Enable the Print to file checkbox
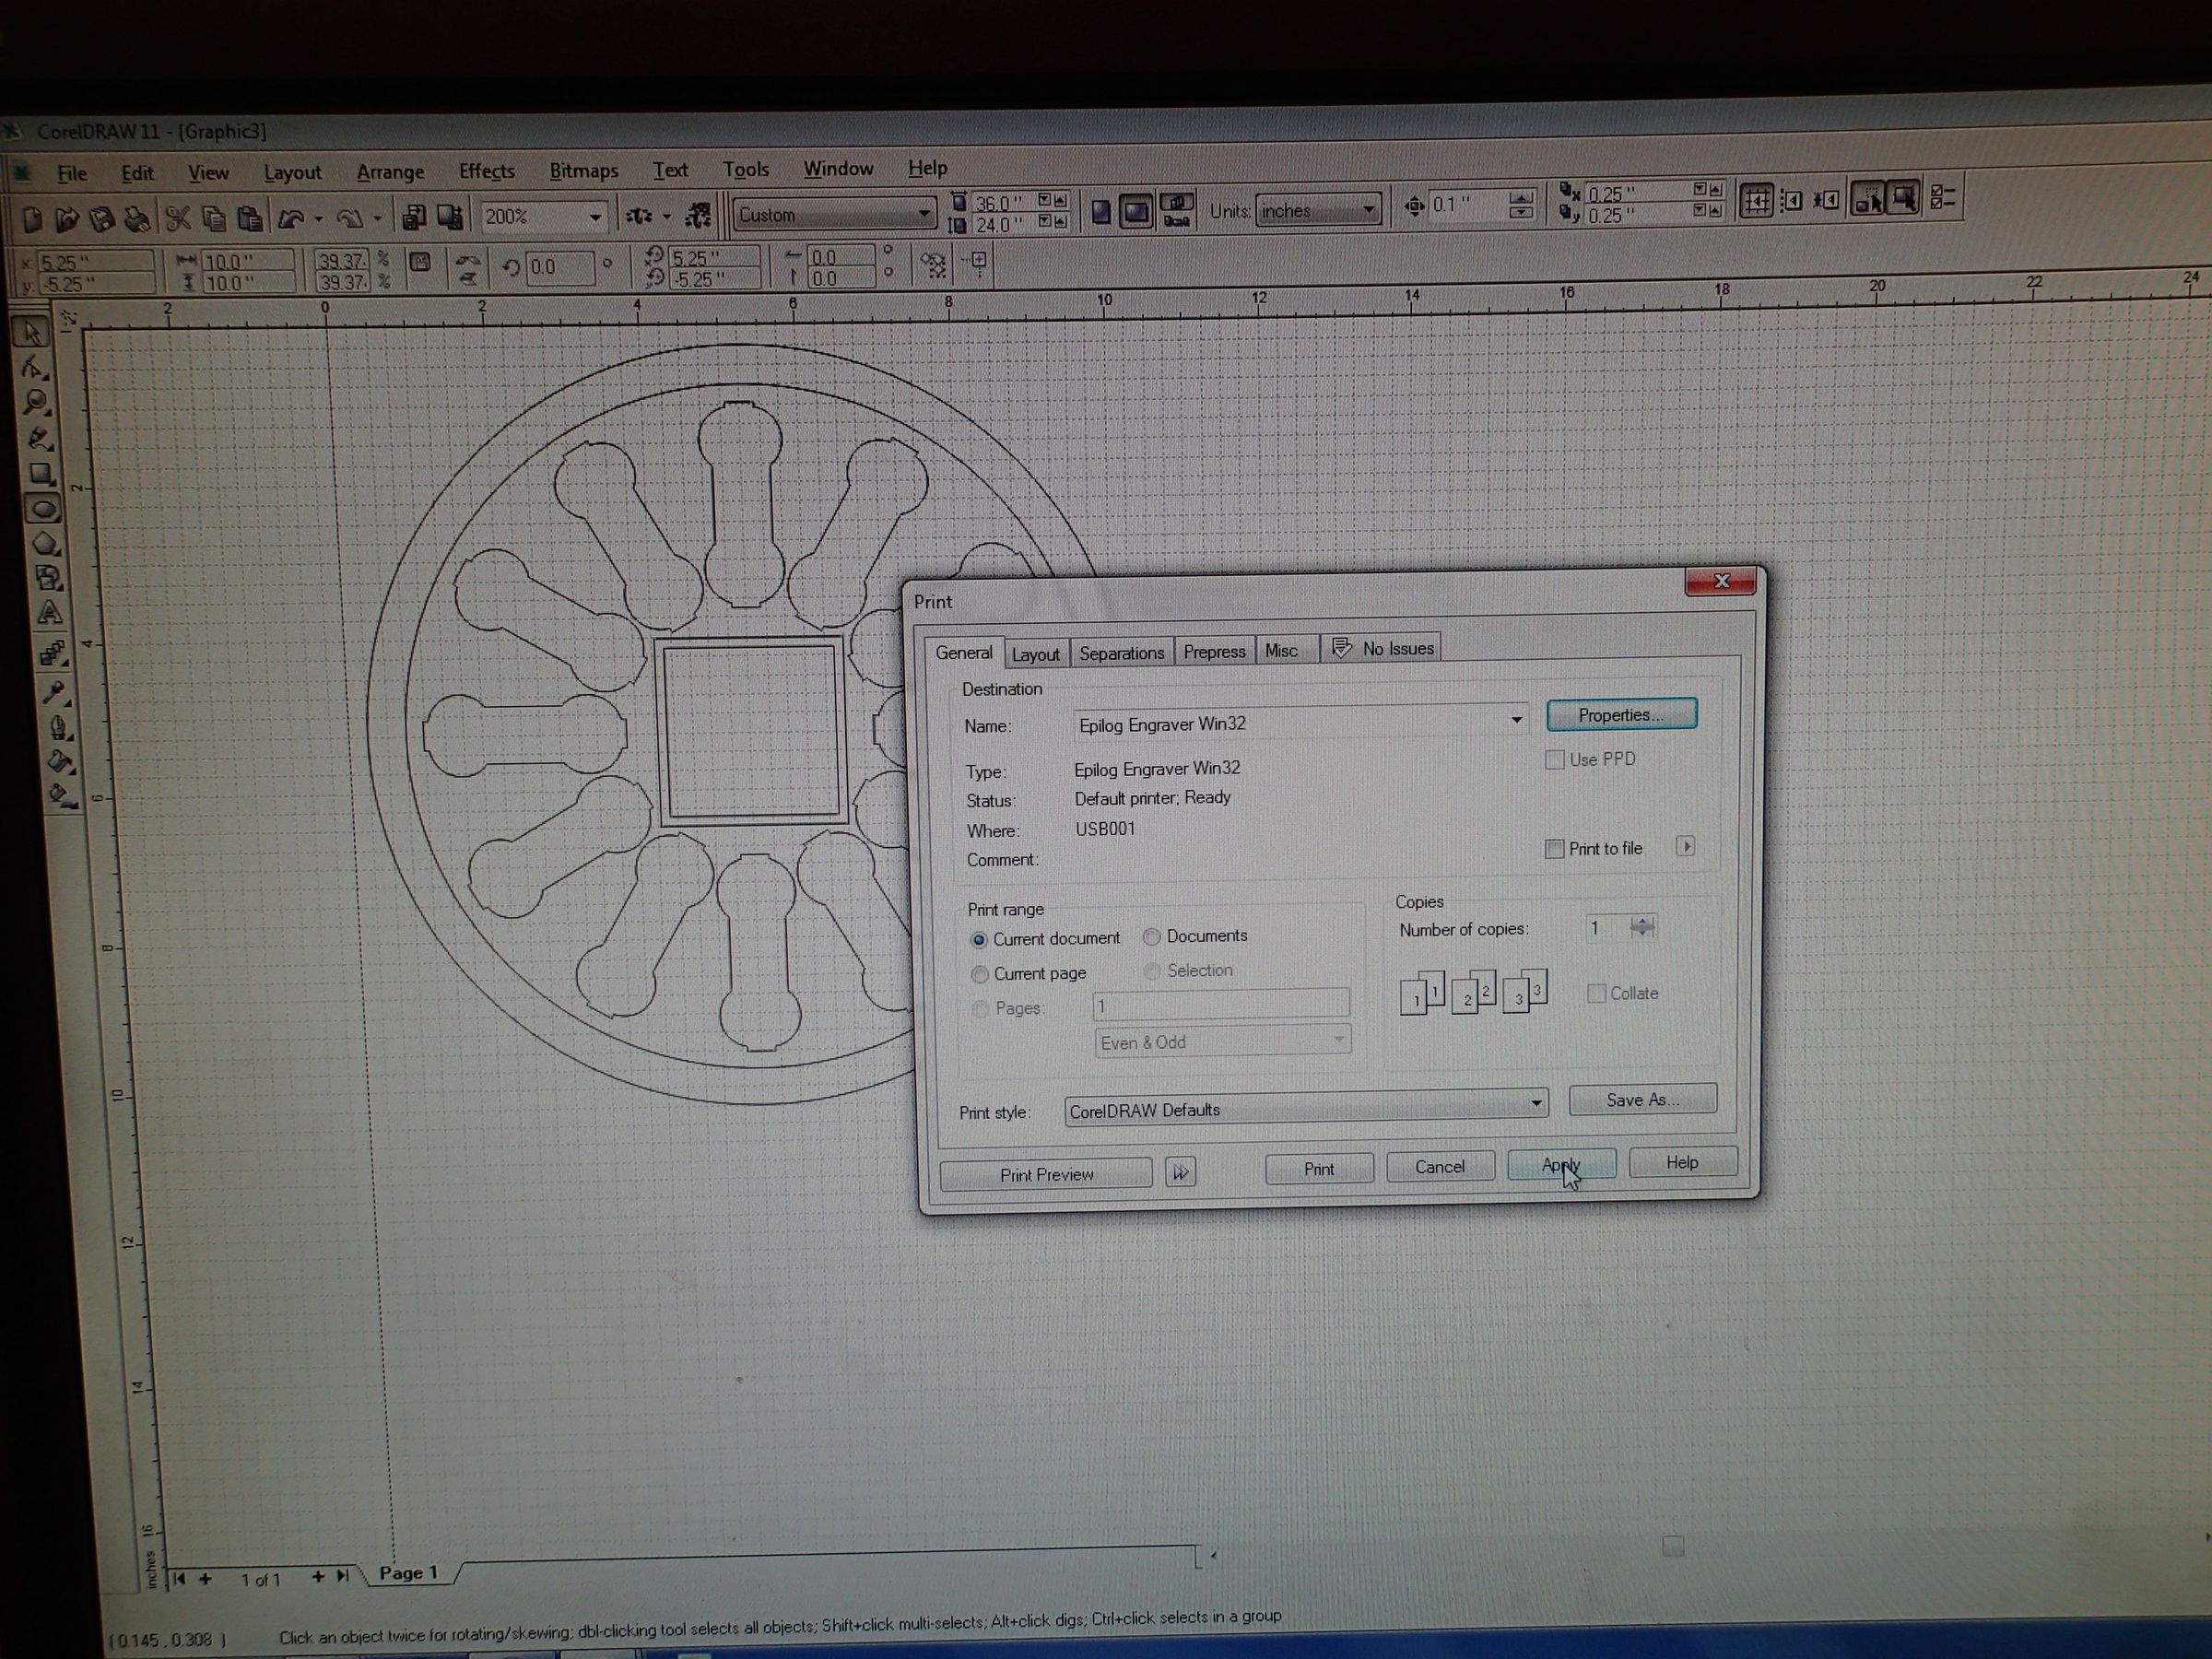This screenshot has height=1659, width=2212. [x=1554, y=849]
